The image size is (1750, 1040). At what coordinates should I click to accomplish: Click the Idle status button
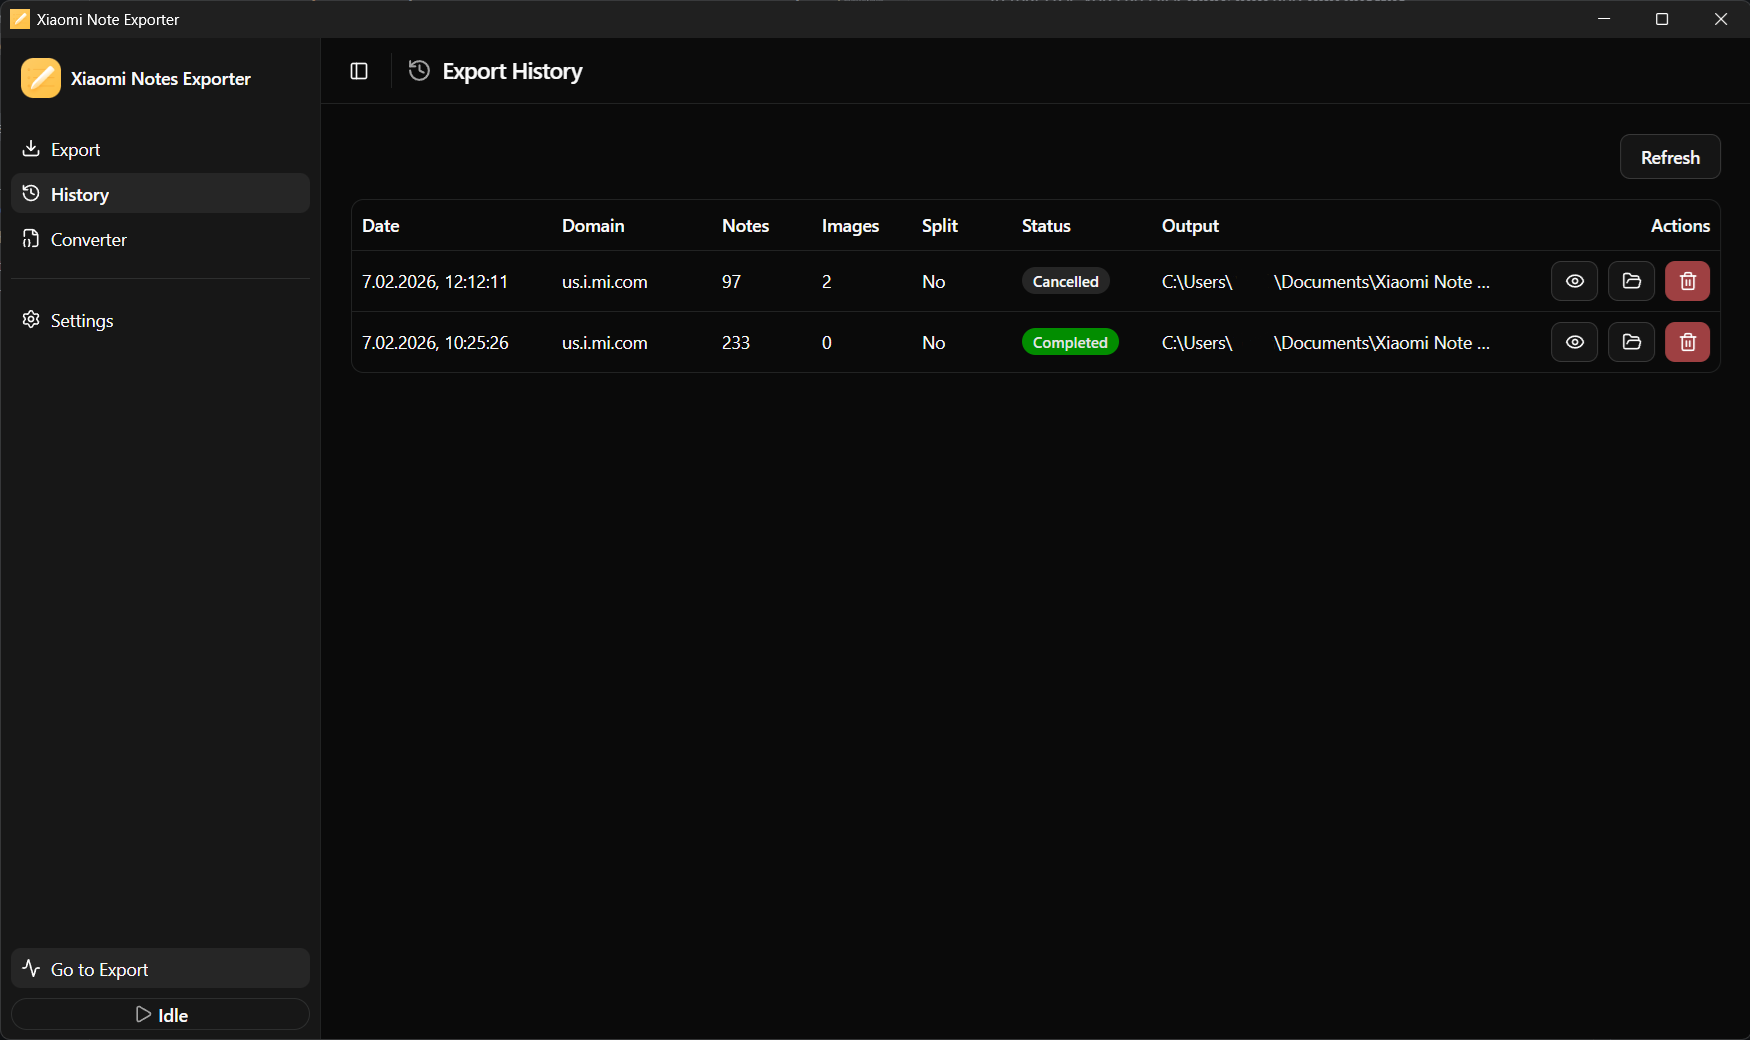pyautogui.click(x=160, y=1015)
